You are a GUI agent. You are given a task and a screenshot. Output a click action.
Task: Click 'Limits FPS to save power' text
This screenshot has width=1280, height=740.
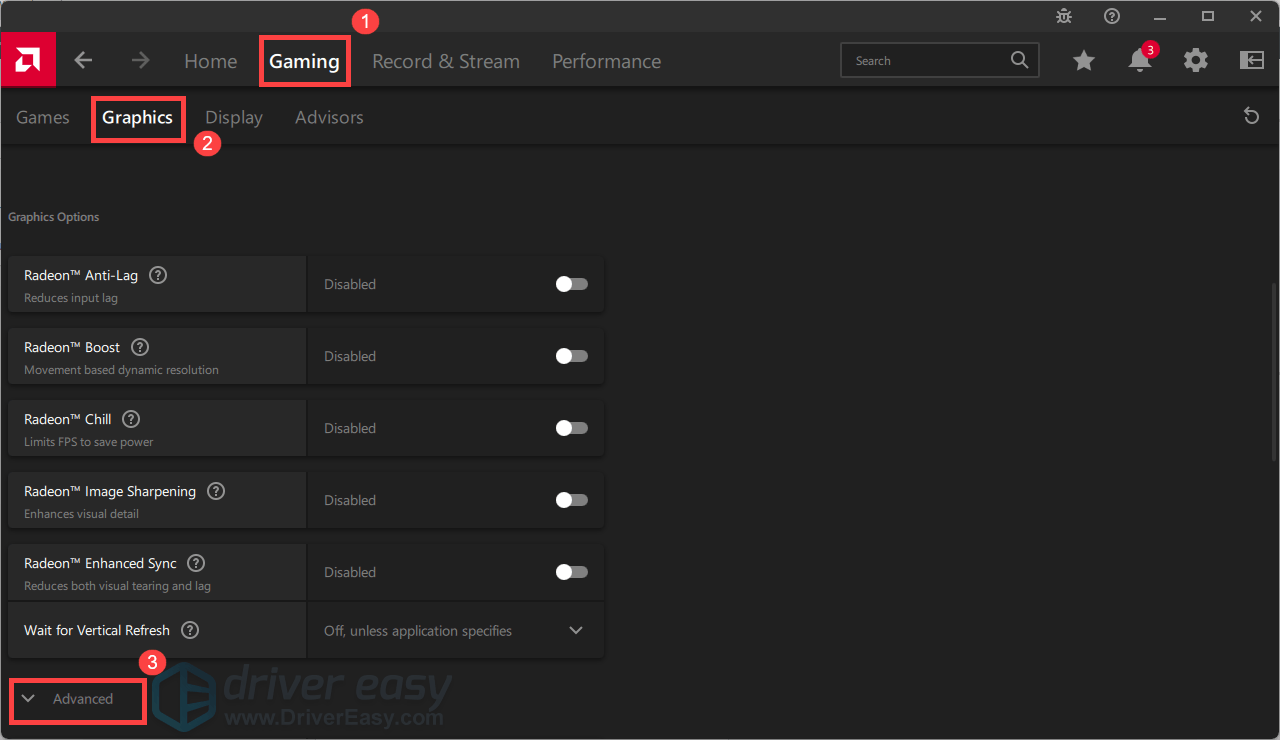(x=89, y=442)
